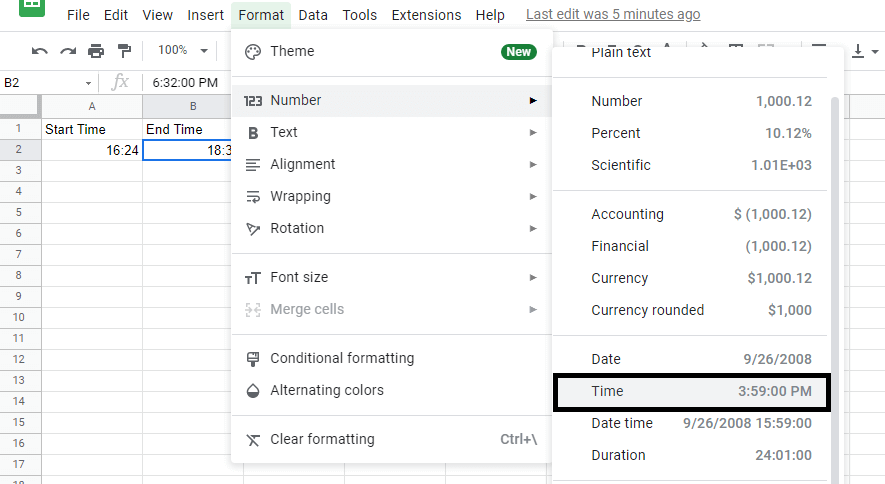Click the Undo arrow icon
The height and width of the screenshot is (484, 885).
pyautogui.click(x=40, y=51)
